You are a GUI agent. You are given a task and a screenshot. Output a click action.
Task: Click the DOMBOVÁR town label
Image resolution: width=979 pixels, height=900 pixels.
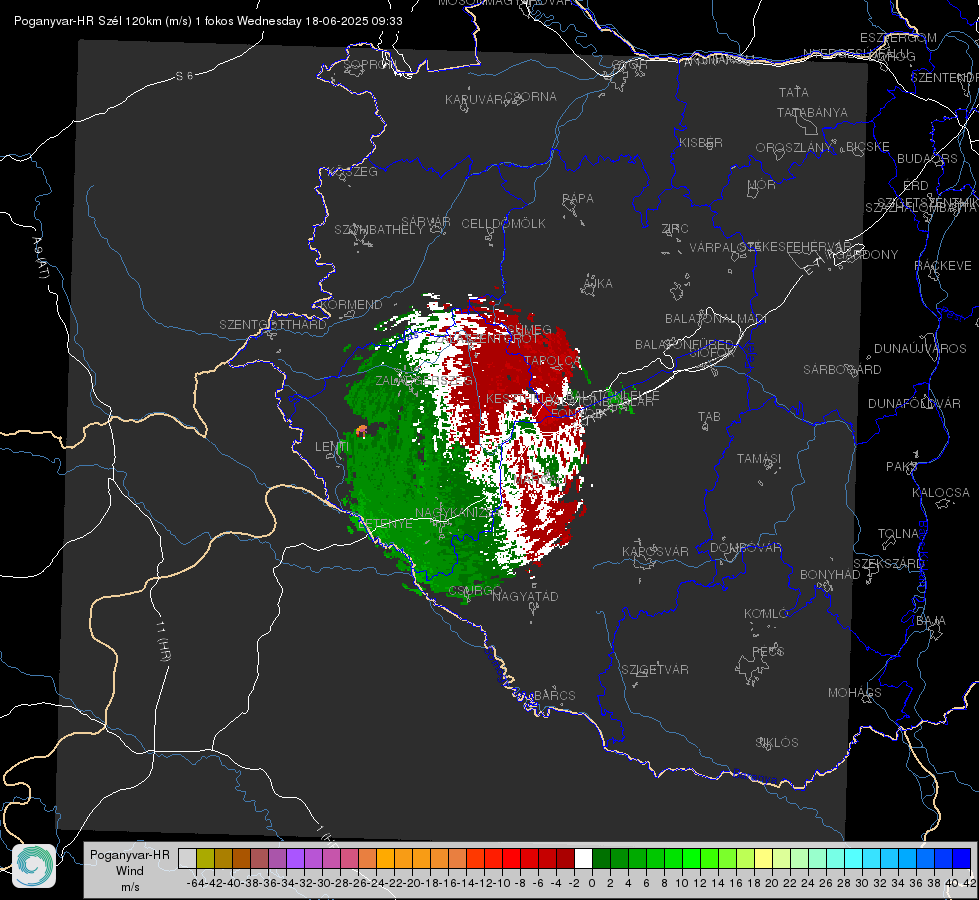click(x=745, y=547)
